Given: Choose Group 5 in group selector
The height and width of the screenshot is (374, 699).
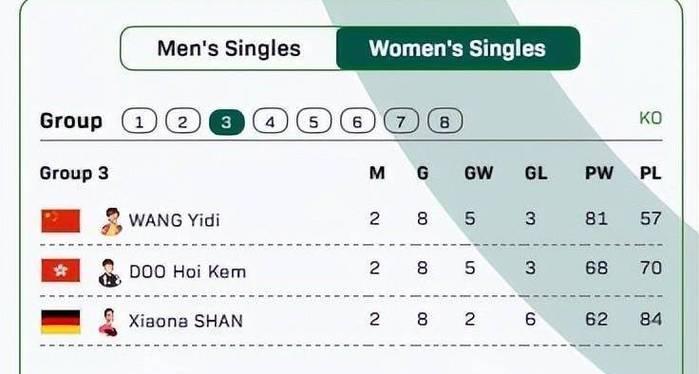Looking at the screenshot, I should 314,121.
